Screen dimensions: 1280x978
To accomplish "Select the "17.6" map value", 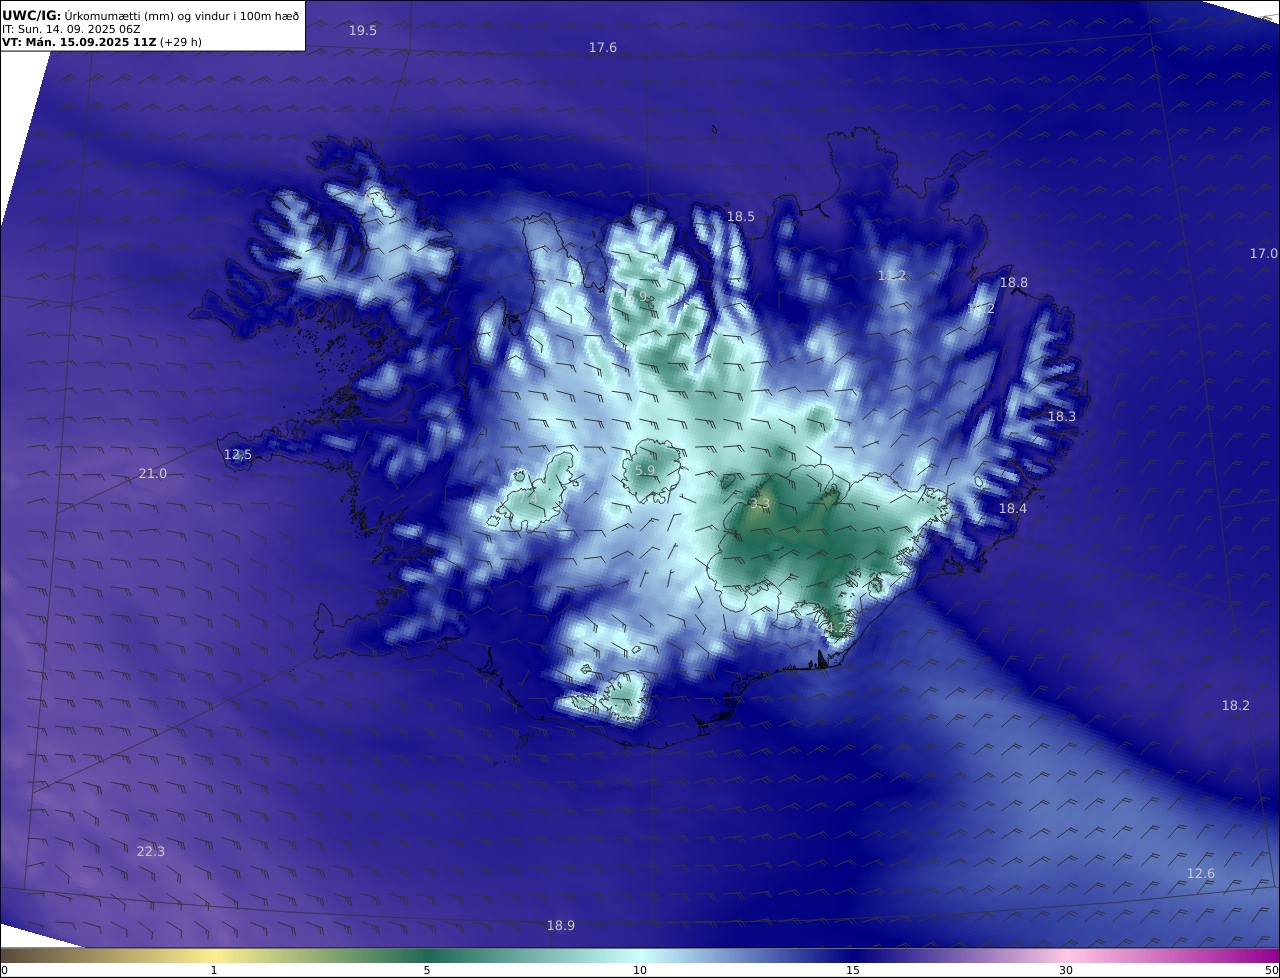I will point(603,48).
